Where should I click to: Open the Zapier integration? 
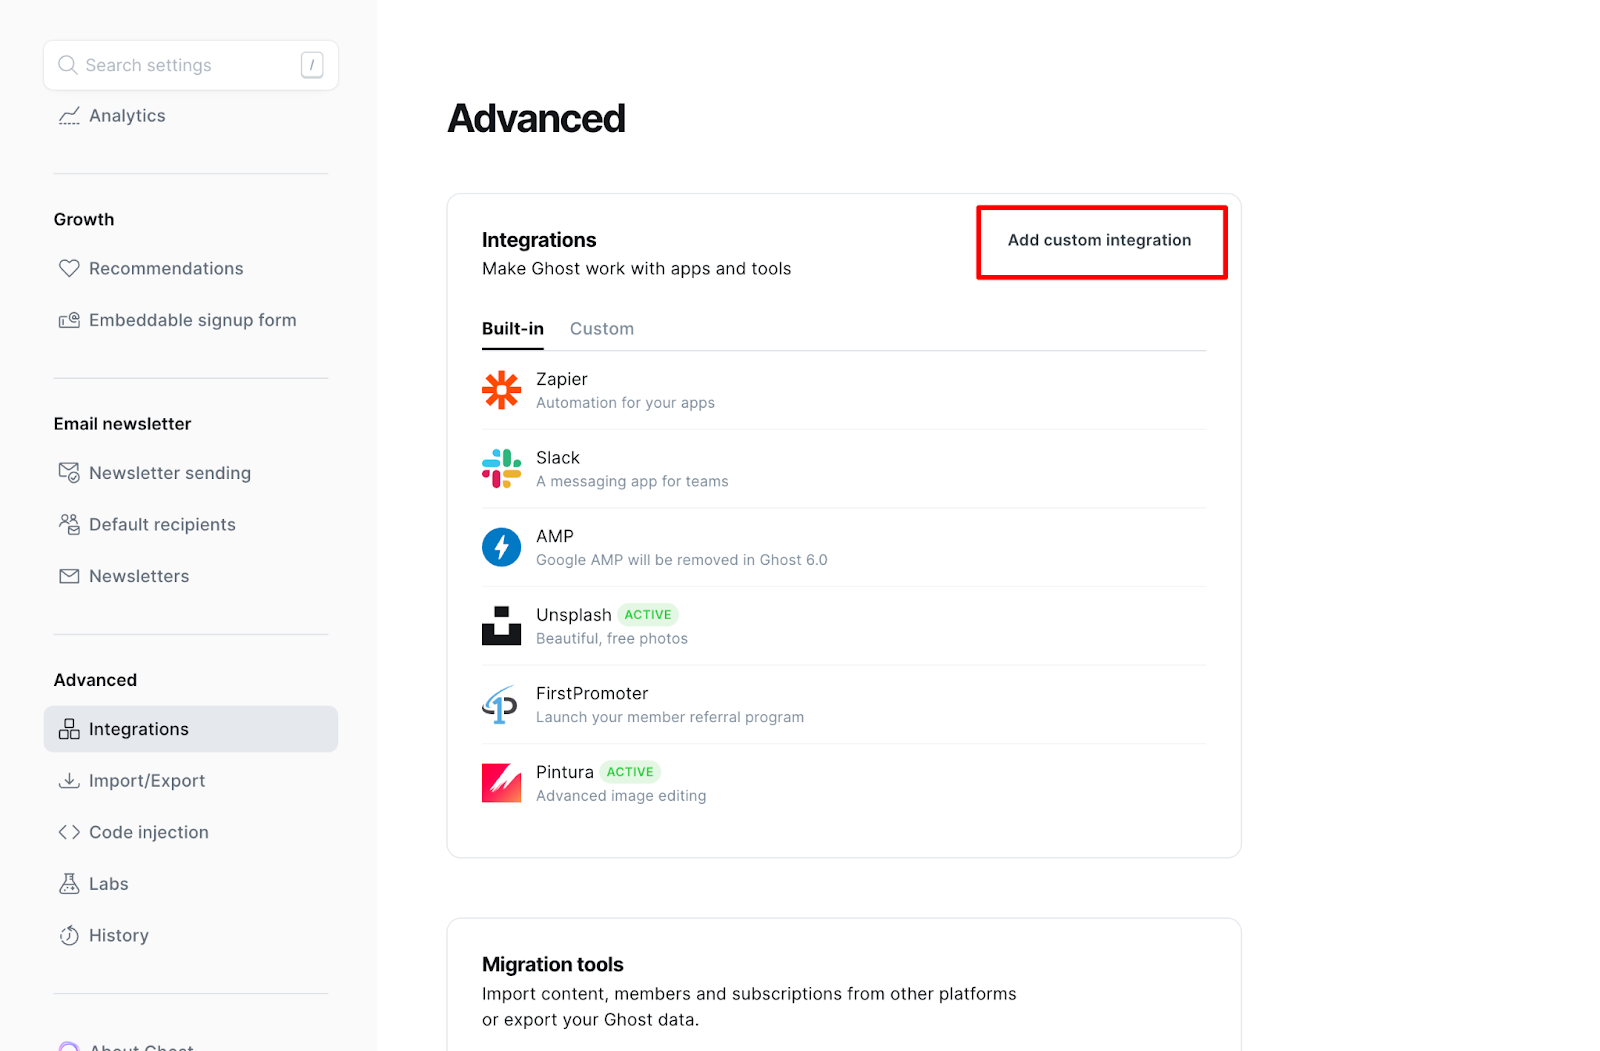[x=844, y=390]
